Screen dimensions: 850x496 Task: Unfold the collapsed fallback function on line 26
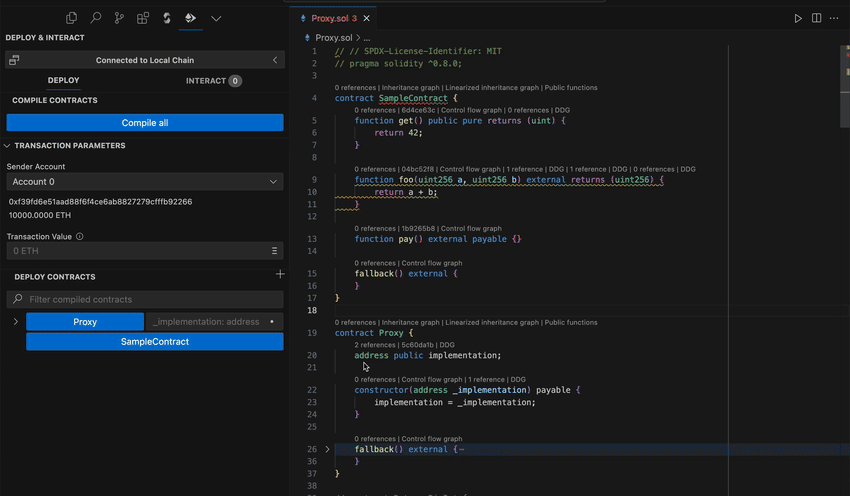pos(327,450)
